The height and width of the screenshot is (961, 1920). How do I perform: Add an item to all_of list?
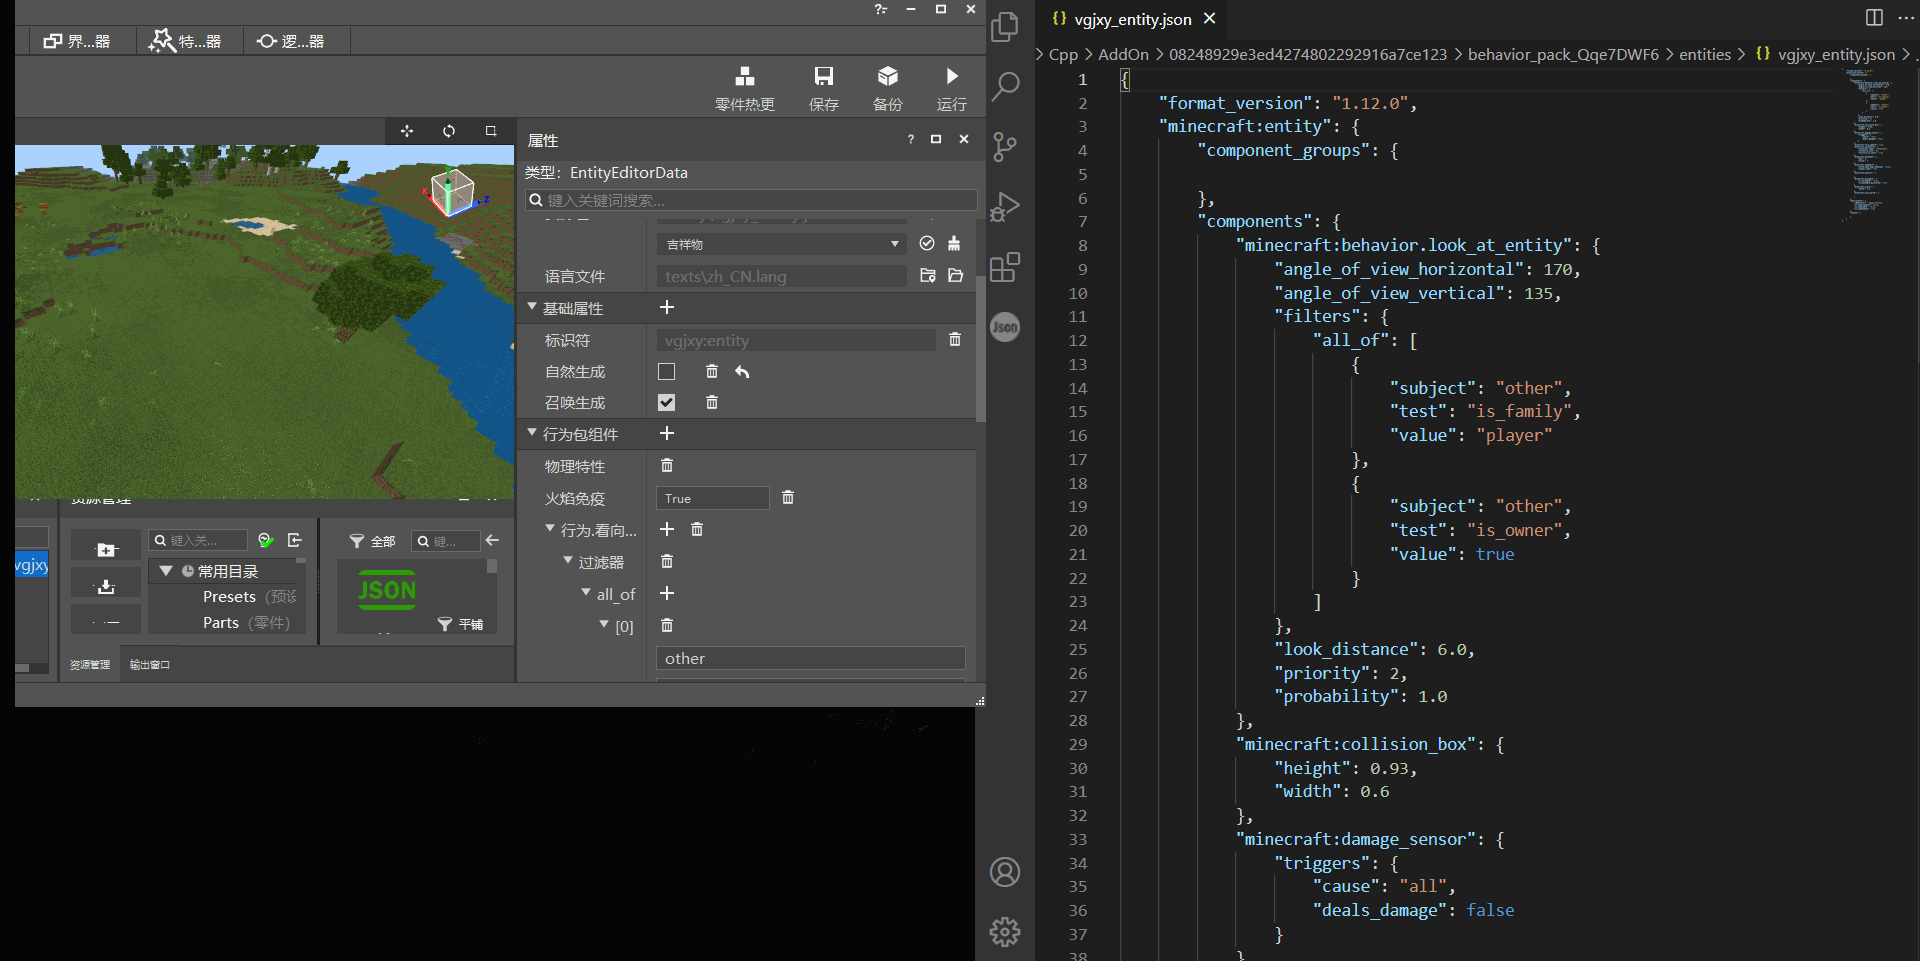pos(667,594)
